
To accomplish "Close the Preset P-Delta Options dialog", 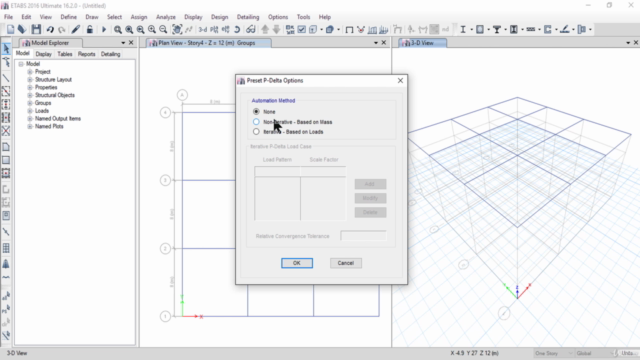I will (x=400, y=80).
